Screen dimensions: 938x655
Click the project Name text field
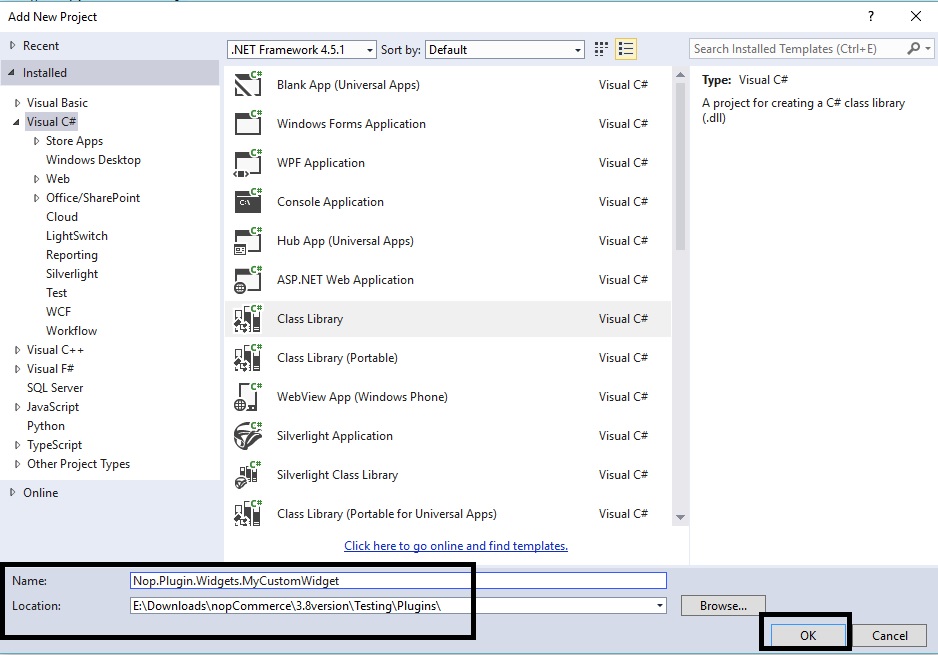point(398,580)
